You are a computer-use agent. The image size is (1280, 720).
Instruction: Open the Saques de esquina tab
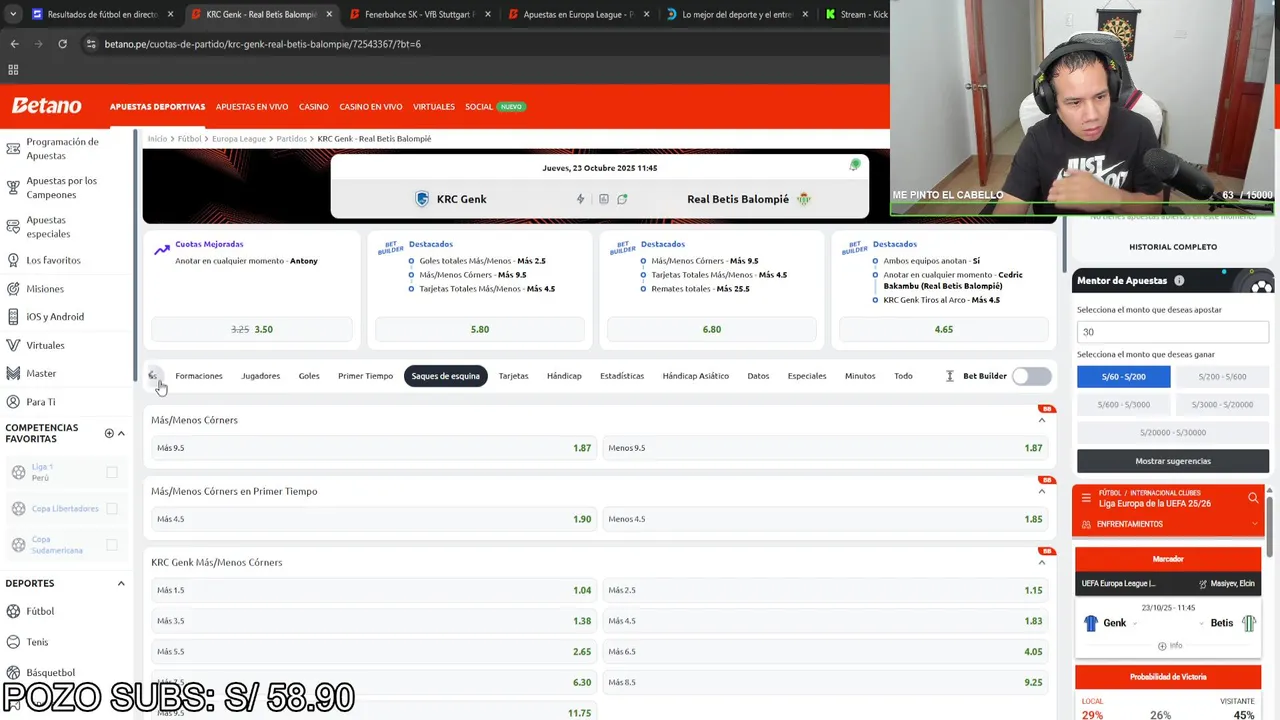(446, 376)
